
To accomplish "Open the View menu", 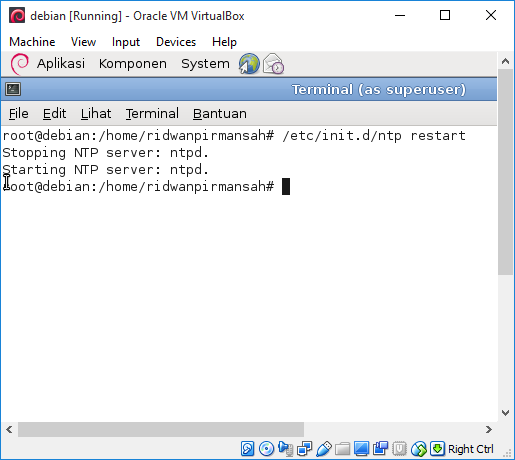I will pos(83,42).
